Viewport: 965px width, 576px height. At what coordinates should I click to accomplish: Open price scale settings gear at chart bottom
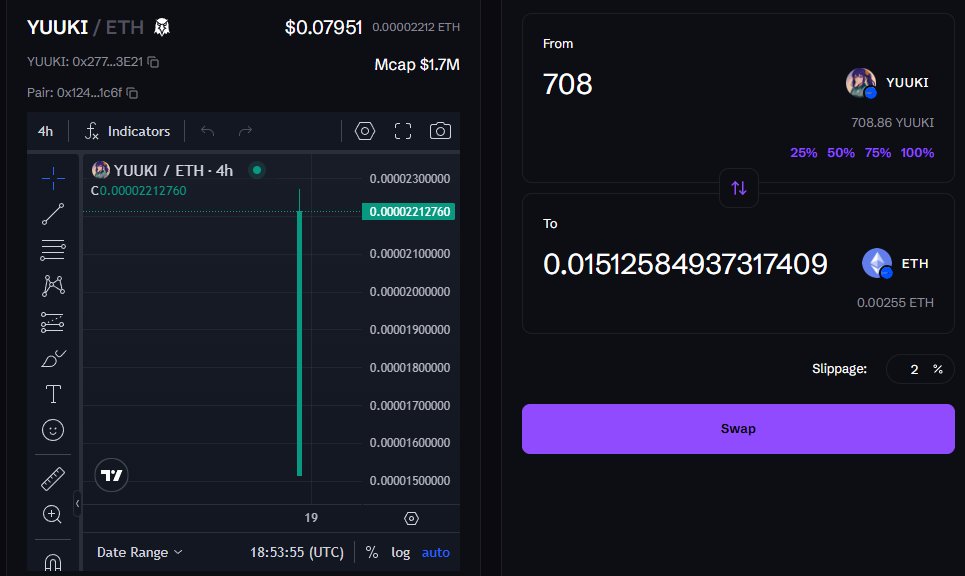point(411,519)
